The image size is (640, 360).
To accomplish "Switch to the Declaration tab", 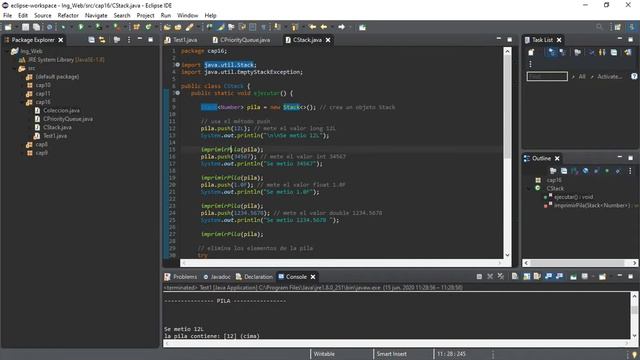I will coord(254,276).
